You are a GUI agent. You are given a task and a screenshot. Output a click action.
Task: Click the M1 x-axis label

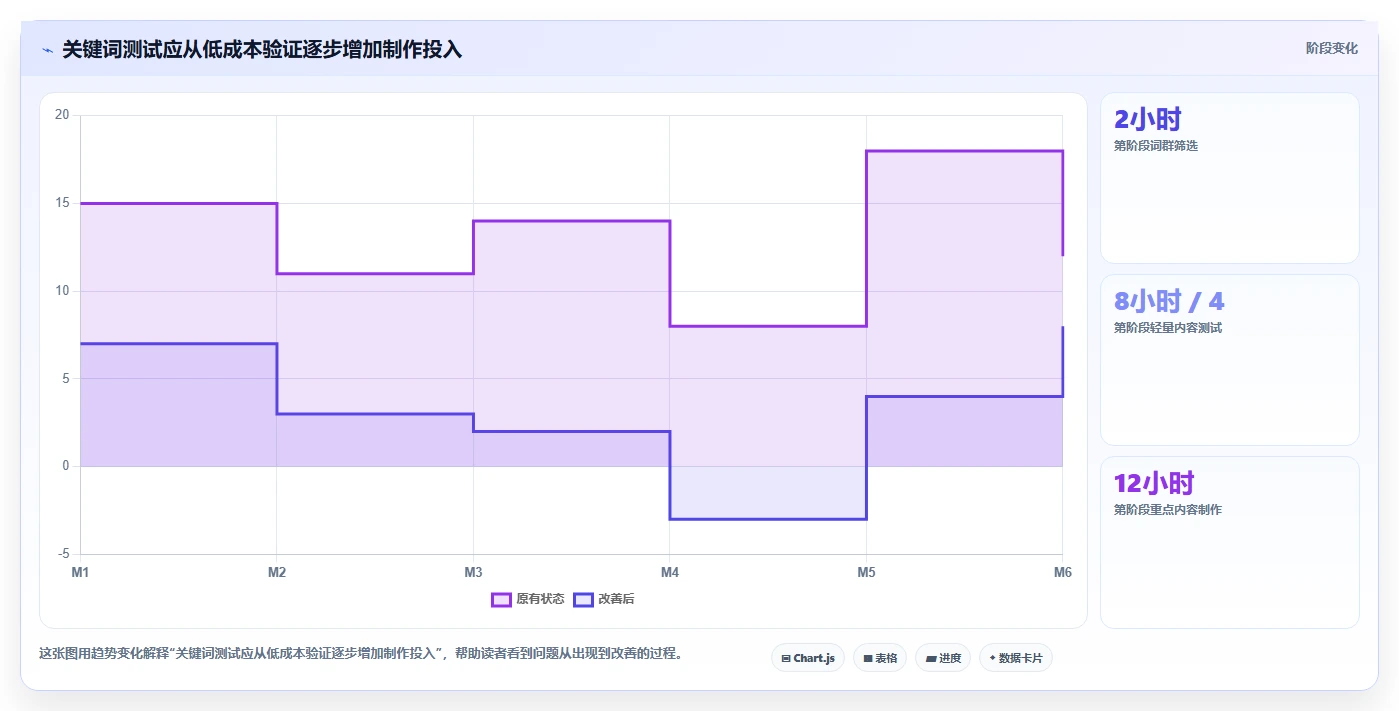point(80,573)
